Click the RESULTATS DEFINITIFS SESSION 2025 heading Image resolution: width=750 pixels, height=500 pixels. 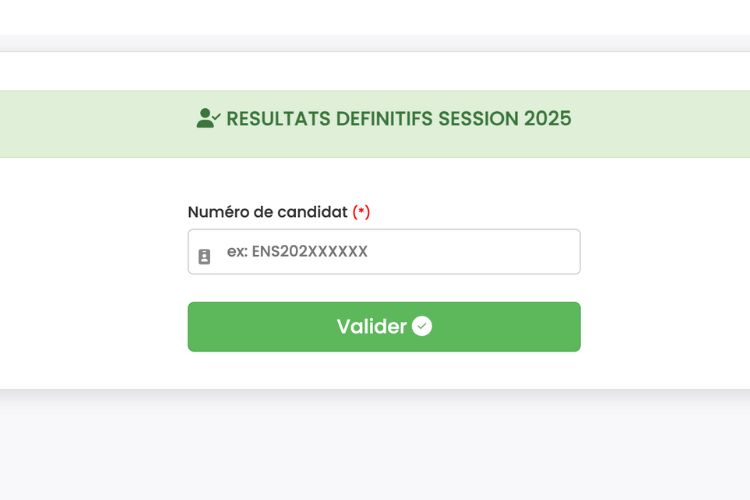398,119
